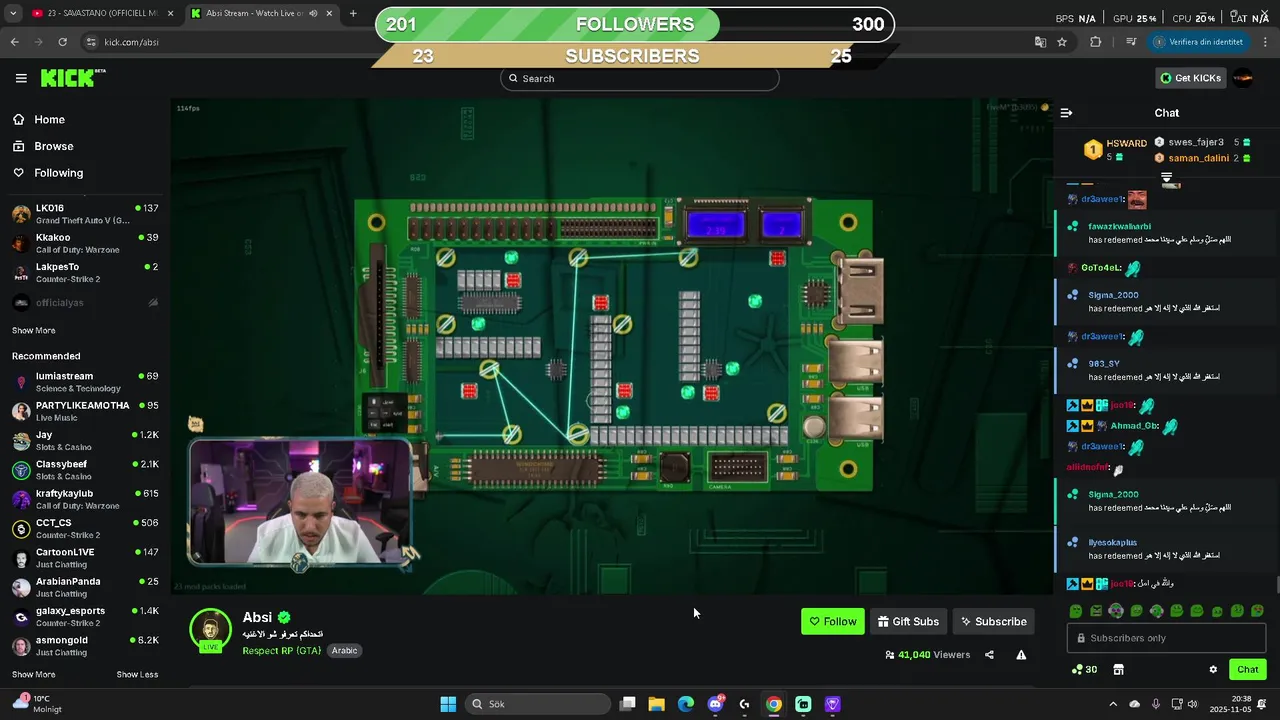Image resolution: width=1280 pixels, height=720 pixels.
Task: Collapse Recommended list with Show Less
Action: pyautogui.click(x=137, y=674)
